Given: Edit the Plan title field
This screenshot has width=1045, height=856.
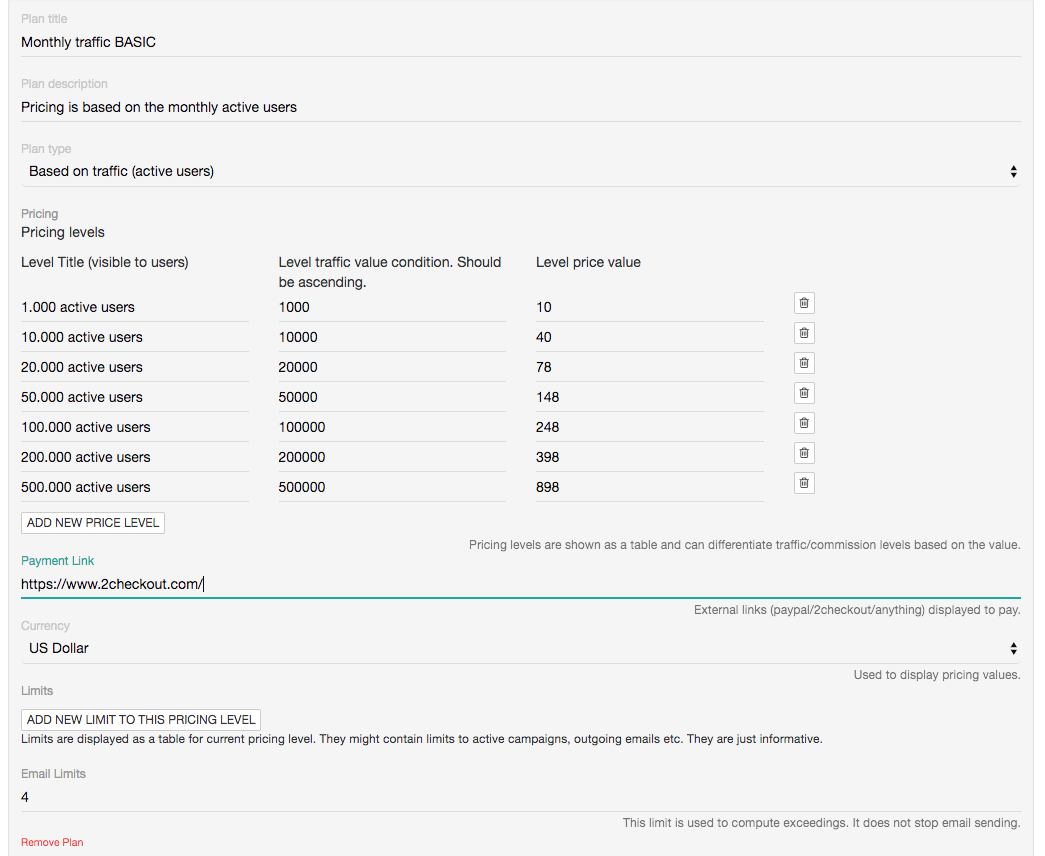Looking at the screenshot, I should (521, 42).
